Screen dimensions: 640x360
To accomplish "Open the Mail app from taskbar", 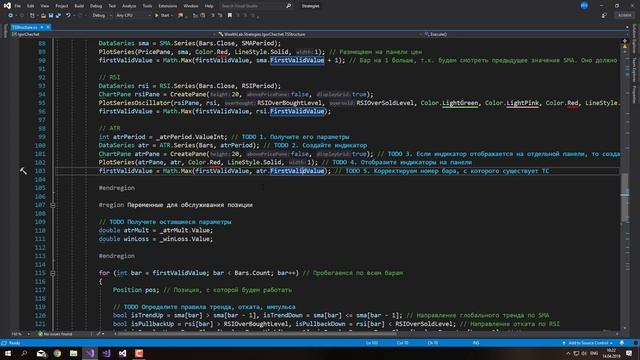I will coord(41,353).
